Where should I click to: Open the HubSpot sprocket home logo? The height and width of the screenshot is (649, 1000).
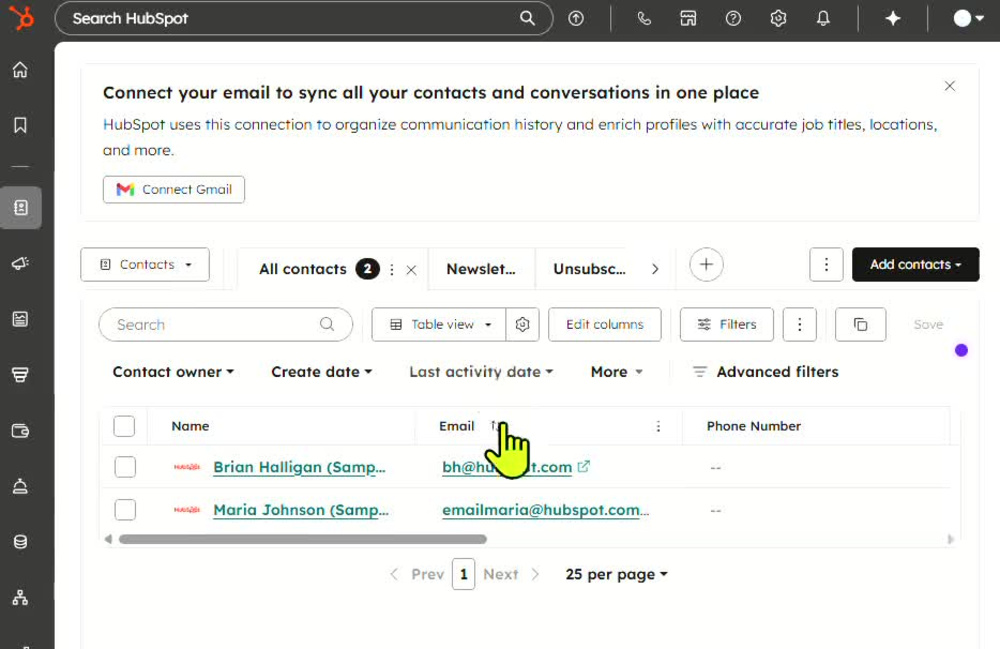(21, 18)
